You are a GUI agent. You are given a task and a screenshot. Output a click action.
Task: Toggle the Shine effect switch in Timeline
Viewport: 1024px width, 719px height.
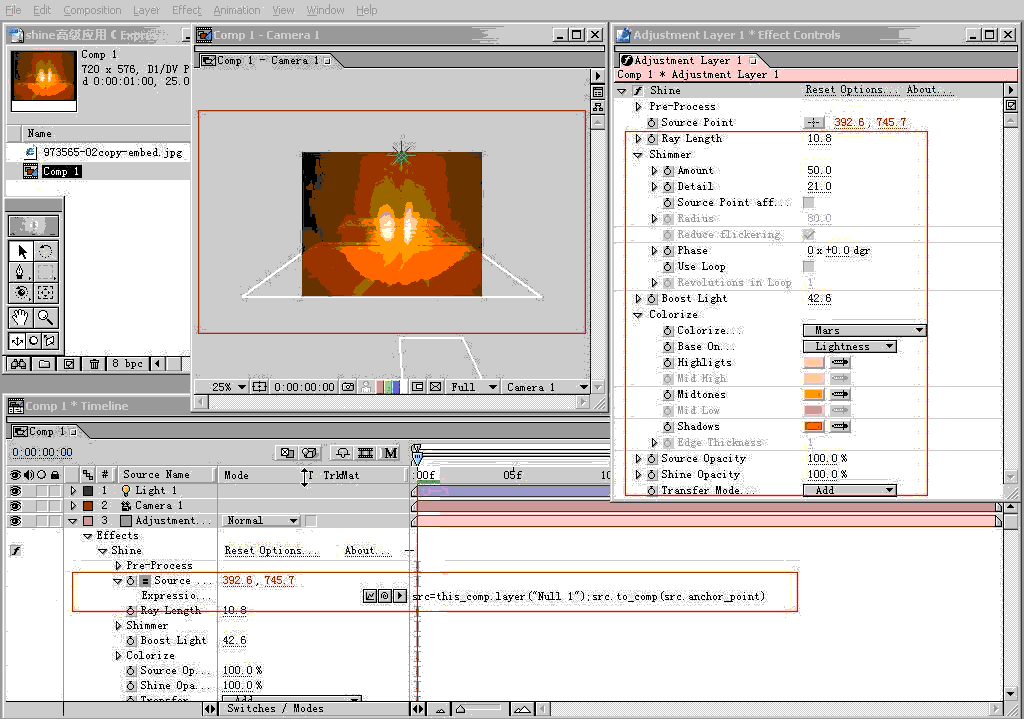point(16,551)
